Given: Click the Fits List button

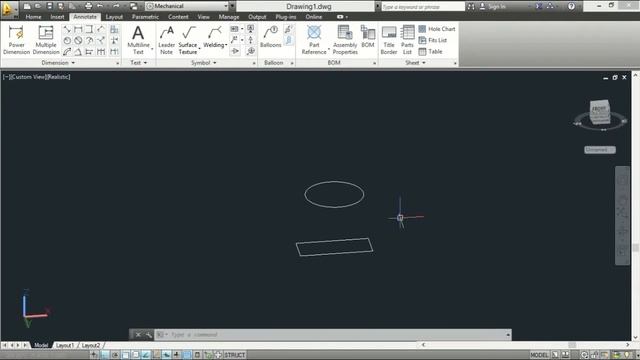Looking at the screenshot, I should pyautogui.click(x=433, y=40).
